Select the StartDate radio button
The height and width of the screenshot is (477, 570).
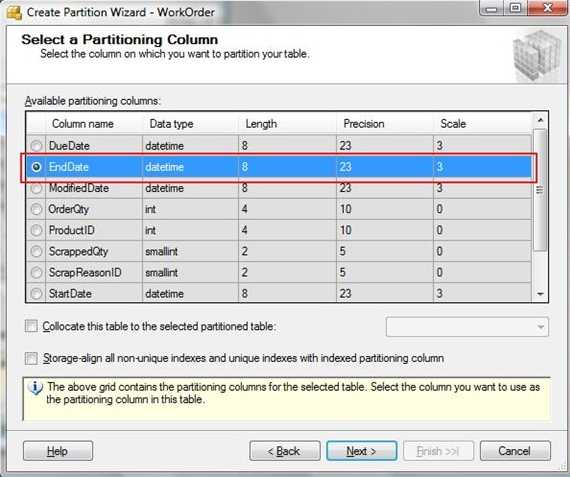tap(36, 293)
